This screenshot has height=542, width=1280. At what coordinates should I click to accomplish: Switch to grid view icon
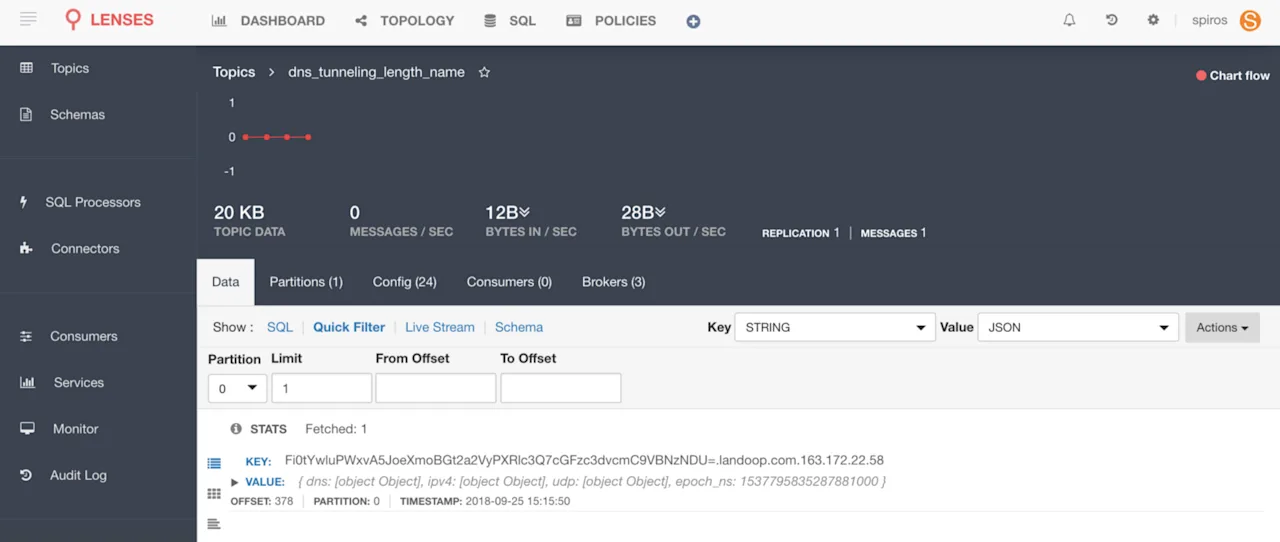coord(214,494)
